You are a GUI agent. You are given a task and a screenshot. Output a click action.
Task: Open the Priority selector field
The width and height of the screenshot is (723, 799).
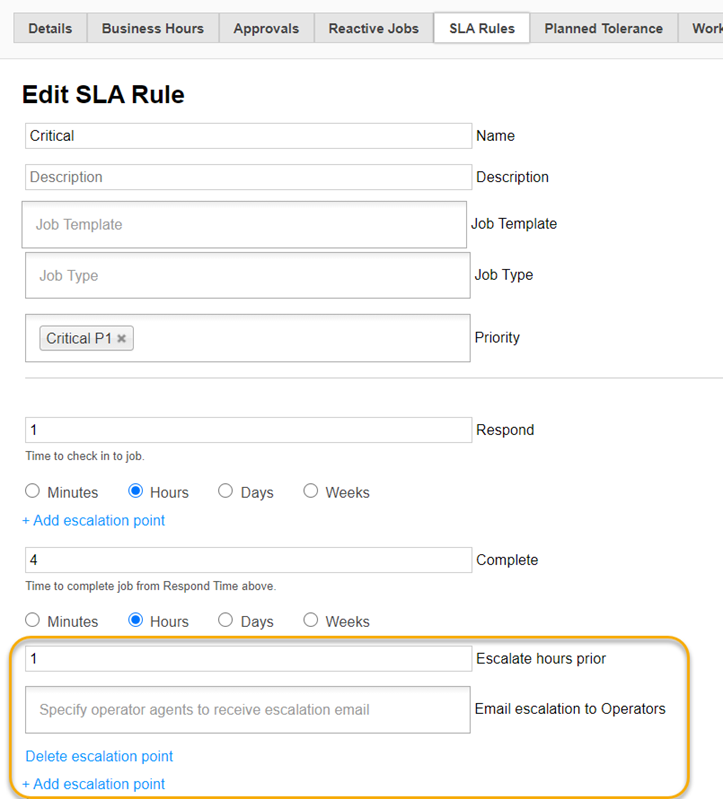click(x=300, y=339)
